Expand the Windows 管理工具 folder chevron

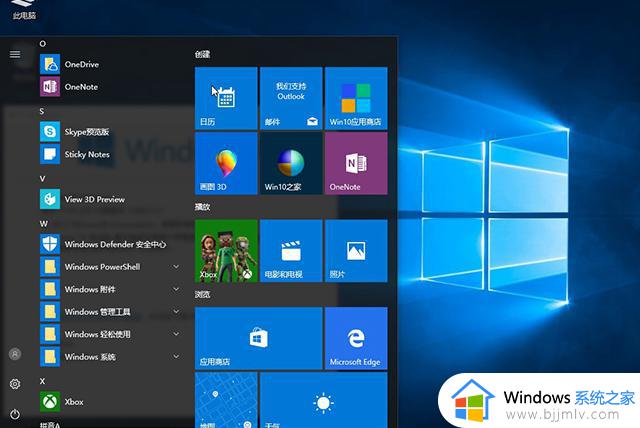(x=176, y=312)
